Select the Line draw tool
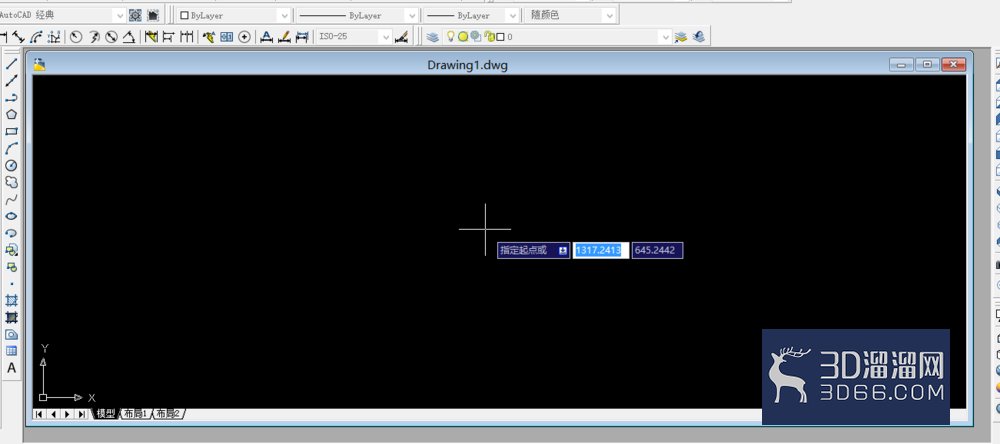Screen dimensions: 1000x444 click(11, 64)
